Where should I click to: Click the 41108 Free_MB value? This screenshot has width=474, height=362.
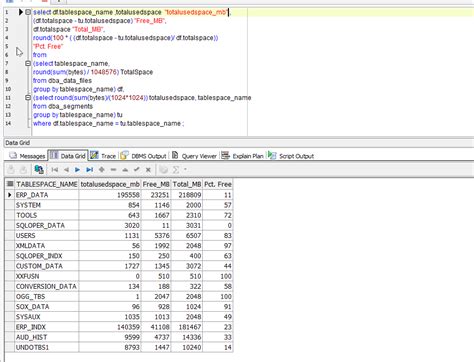[156, 327]
